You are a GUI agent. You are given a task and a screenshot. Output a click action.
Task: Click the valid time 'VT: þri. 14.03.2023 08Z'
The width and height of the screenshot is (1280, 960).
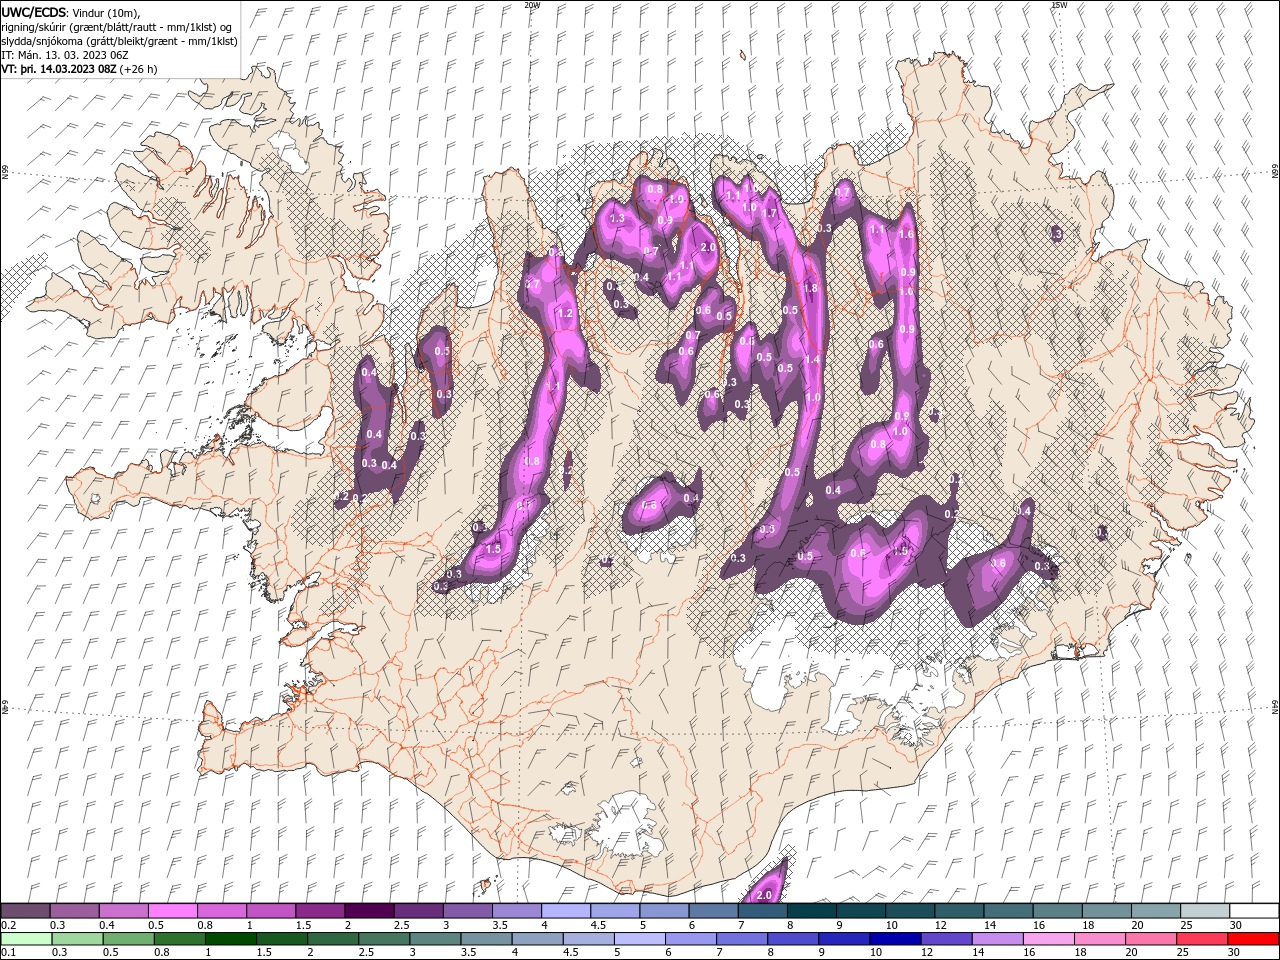[x=59, y=69]
